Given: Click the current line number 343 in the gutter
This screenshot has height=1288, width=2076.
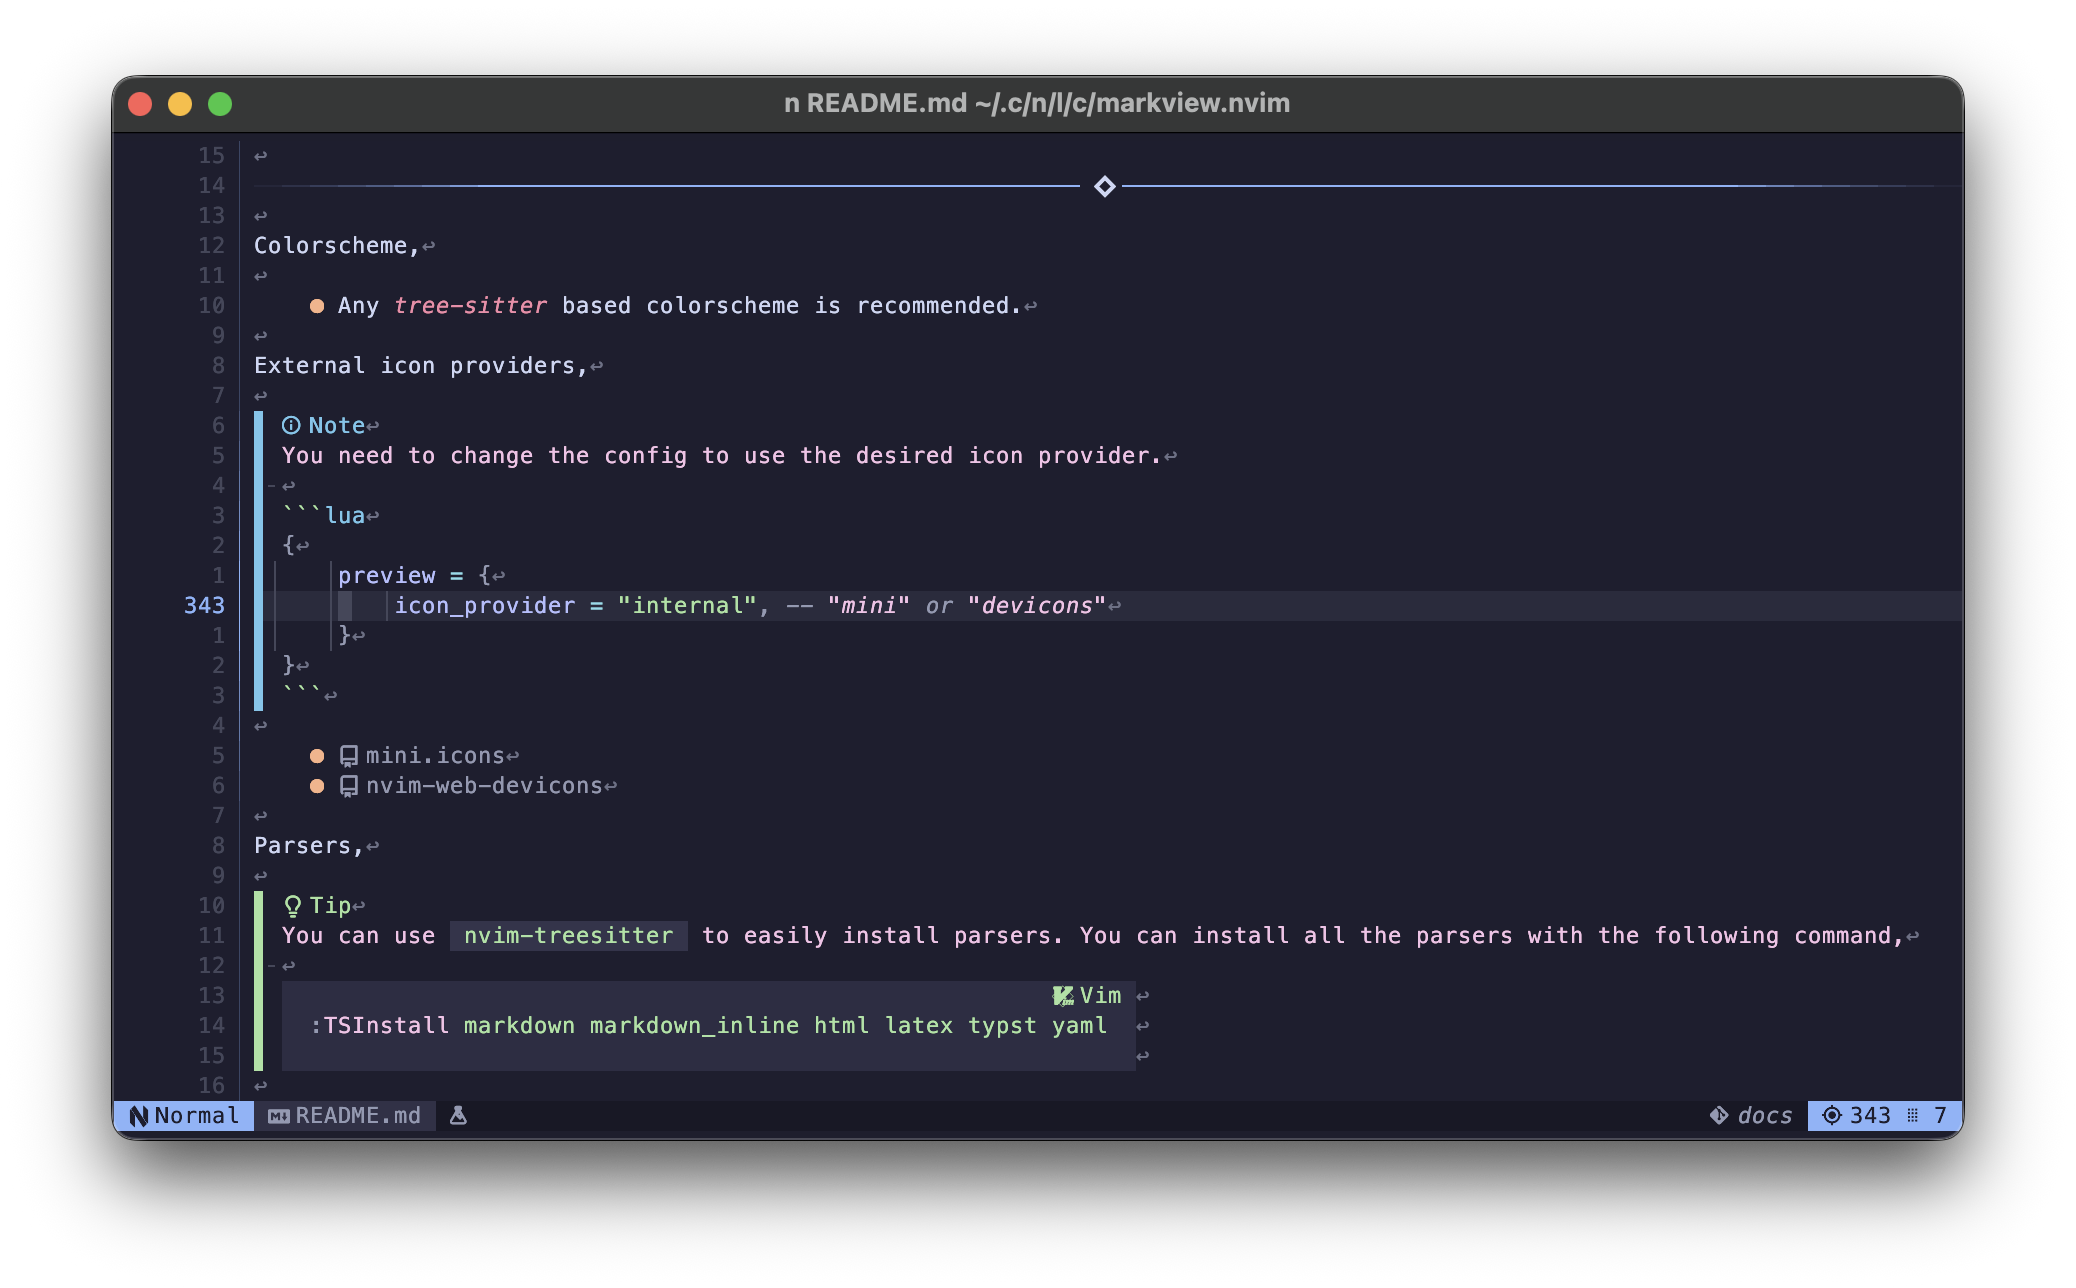Looking at the screenshot, I should click(204, 606).
